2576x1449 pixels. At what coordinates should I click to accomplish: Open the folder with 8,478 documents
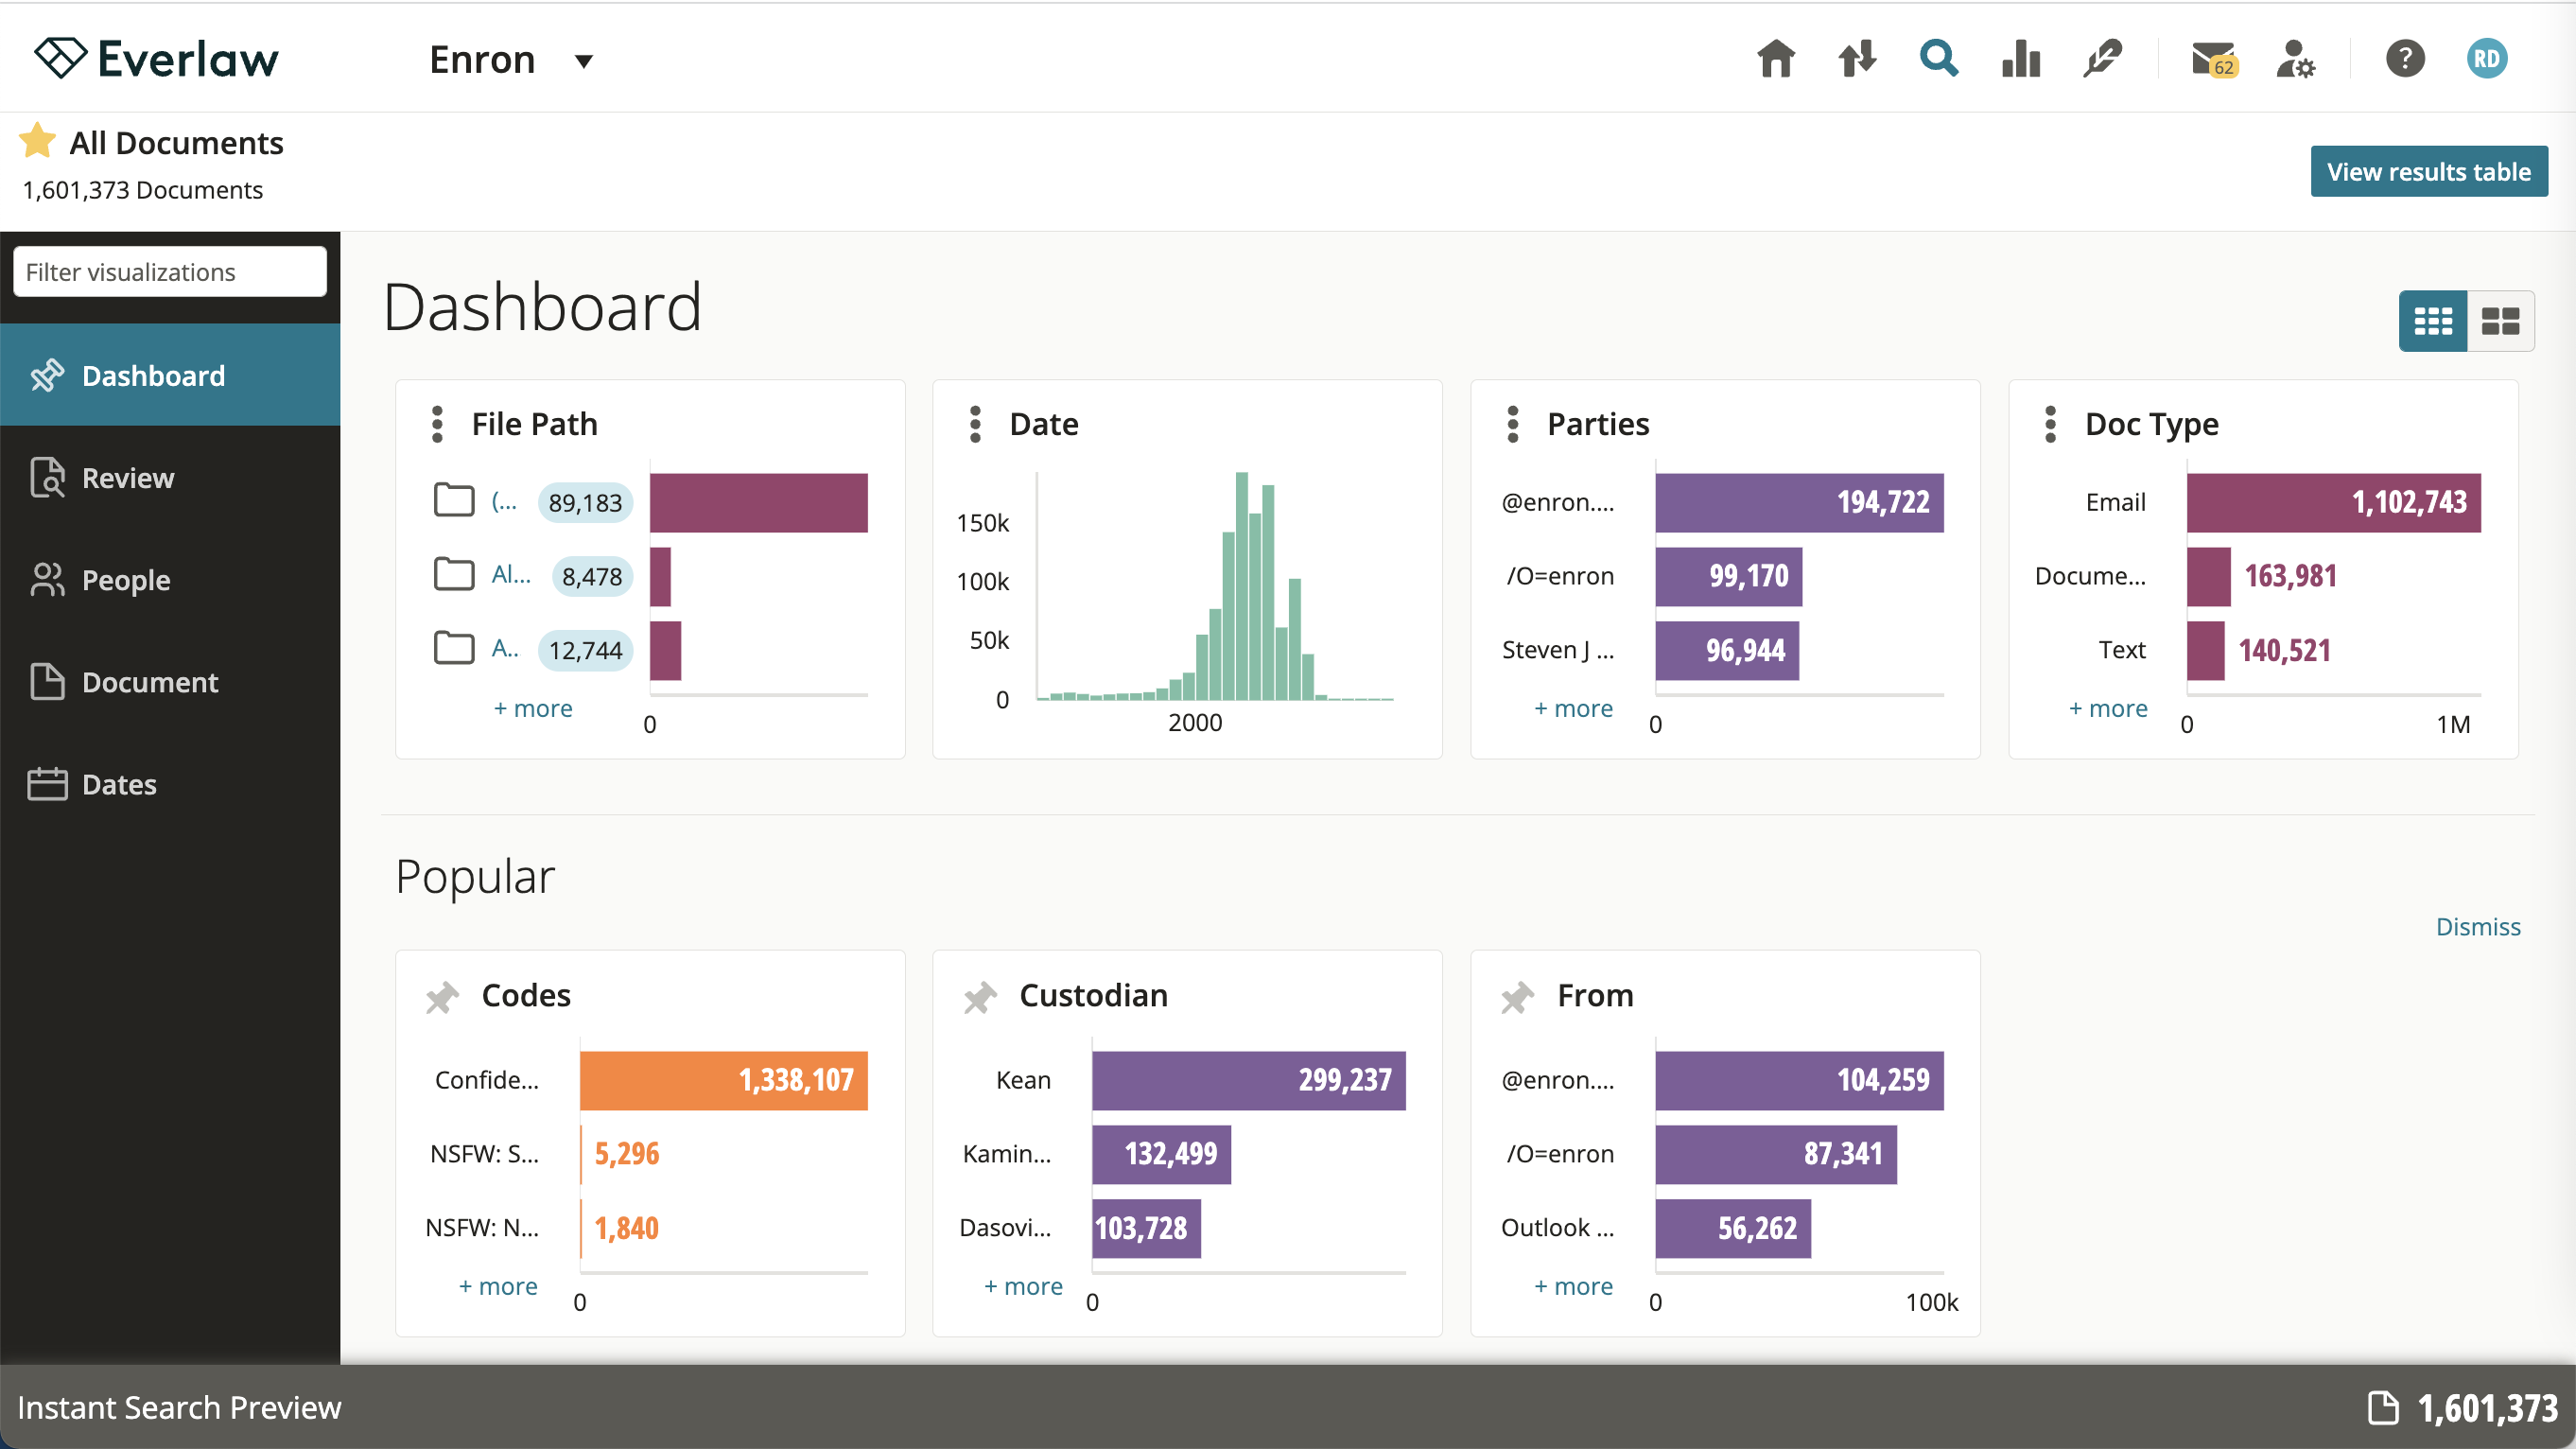point(454,573)
